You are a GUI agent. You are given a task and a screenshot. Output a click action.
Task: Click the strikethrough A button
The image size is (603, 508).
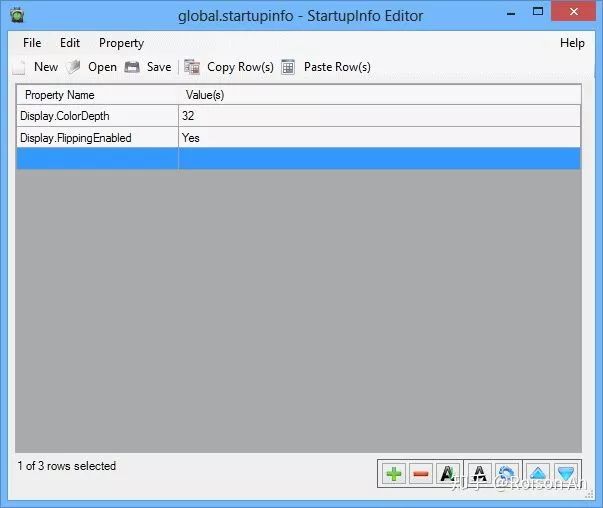pos(480,474)
